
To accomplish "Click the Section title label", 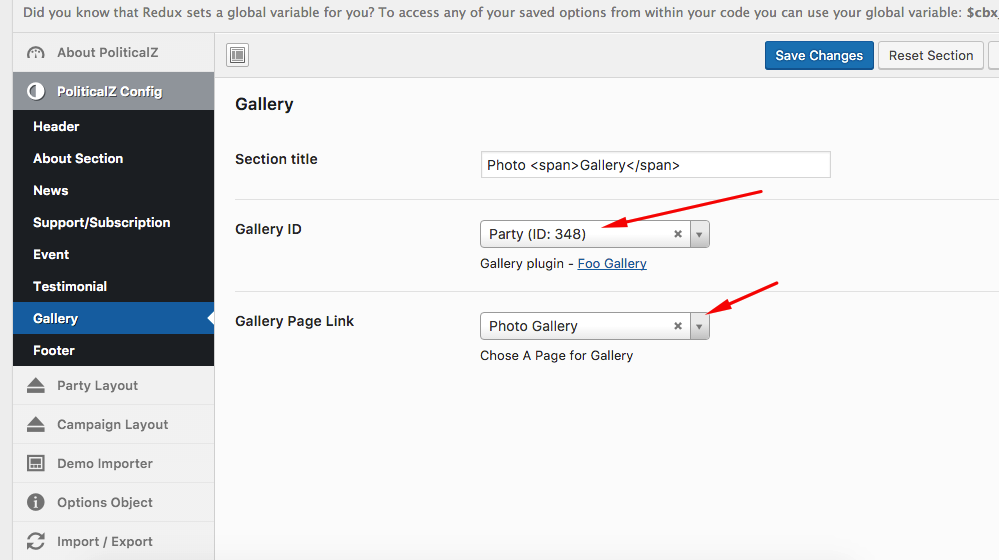I will (x=276, y=159).
